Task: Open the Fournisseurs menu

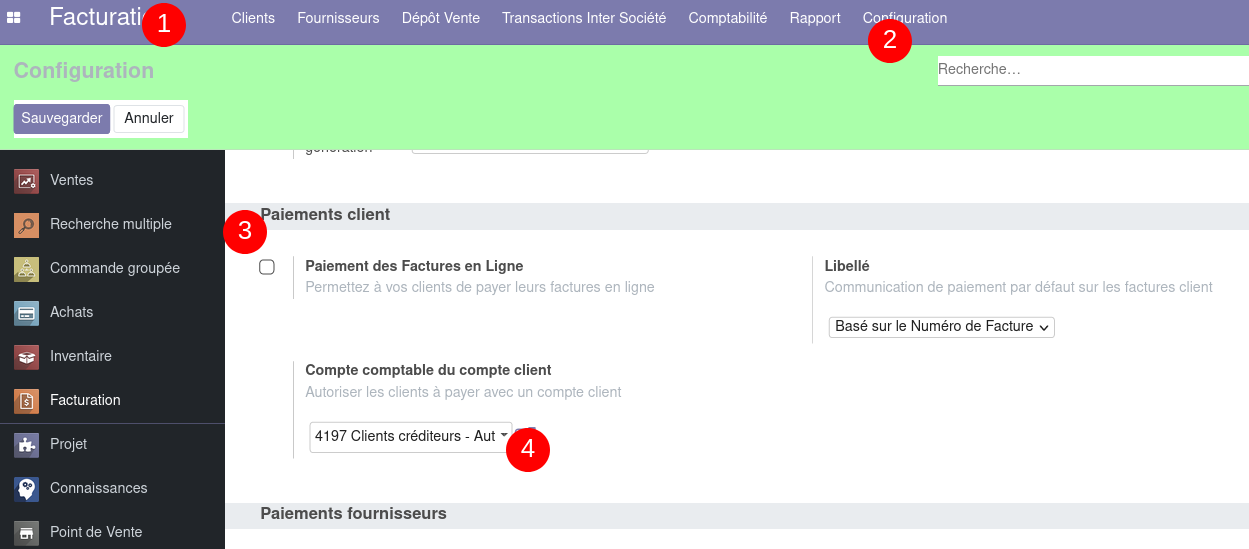Action: (338, 18)
